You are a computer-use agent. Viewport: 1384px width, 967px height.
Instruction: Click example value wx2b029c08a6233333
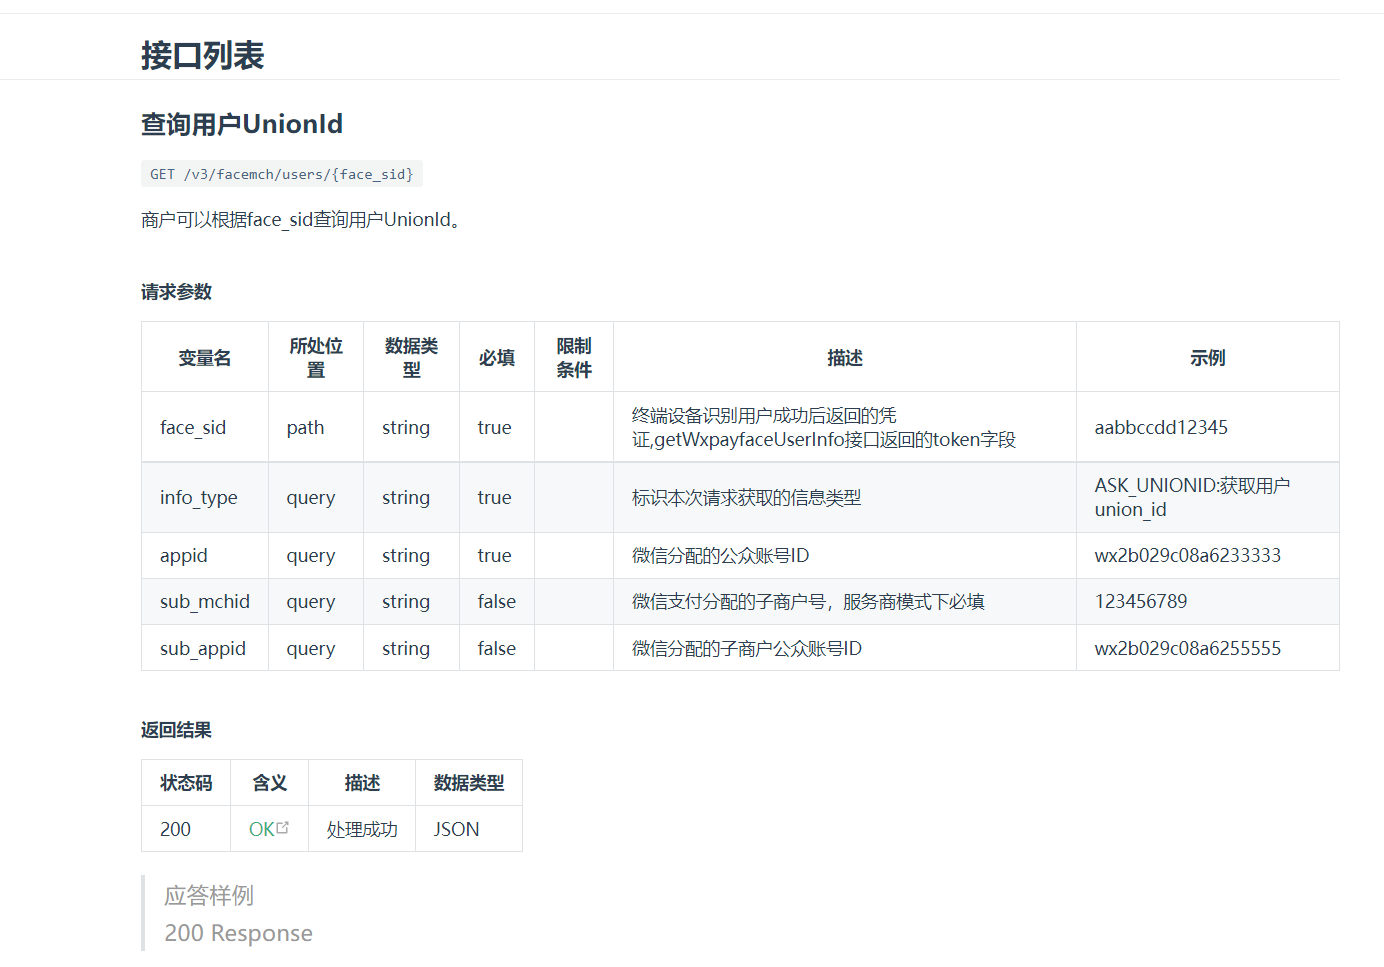1188,555
